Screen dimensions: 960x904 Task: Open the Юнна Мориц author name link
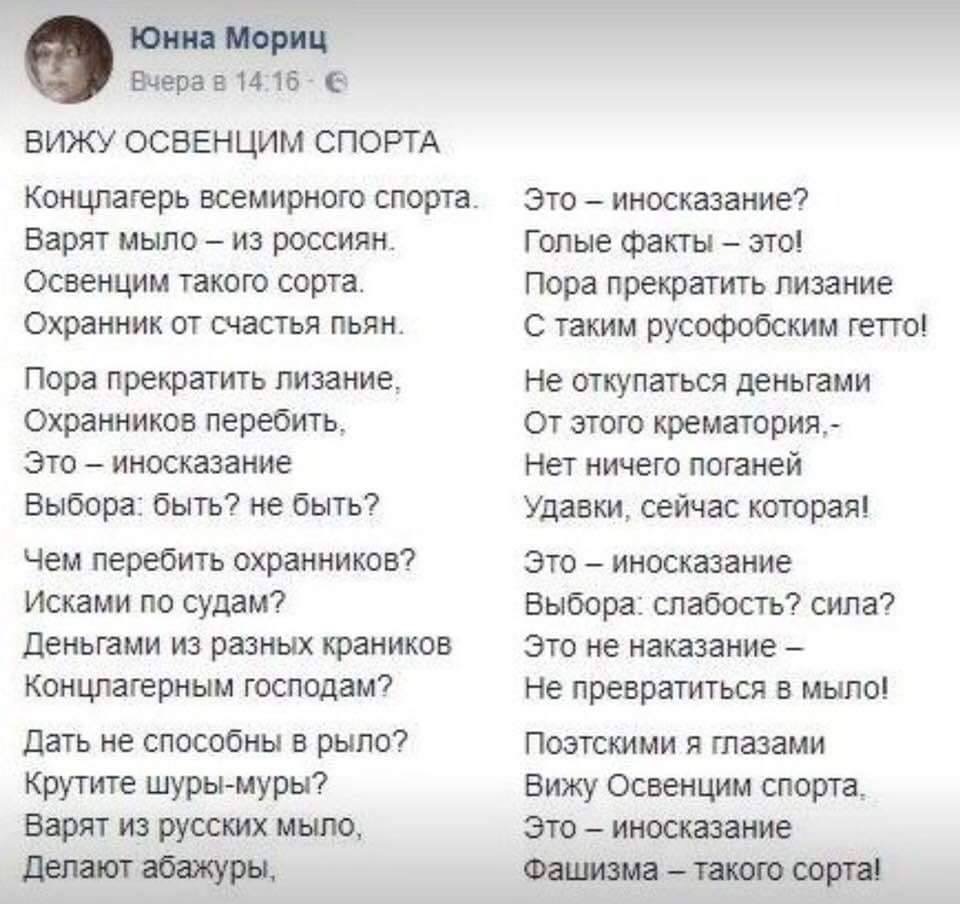coord(229,40)
